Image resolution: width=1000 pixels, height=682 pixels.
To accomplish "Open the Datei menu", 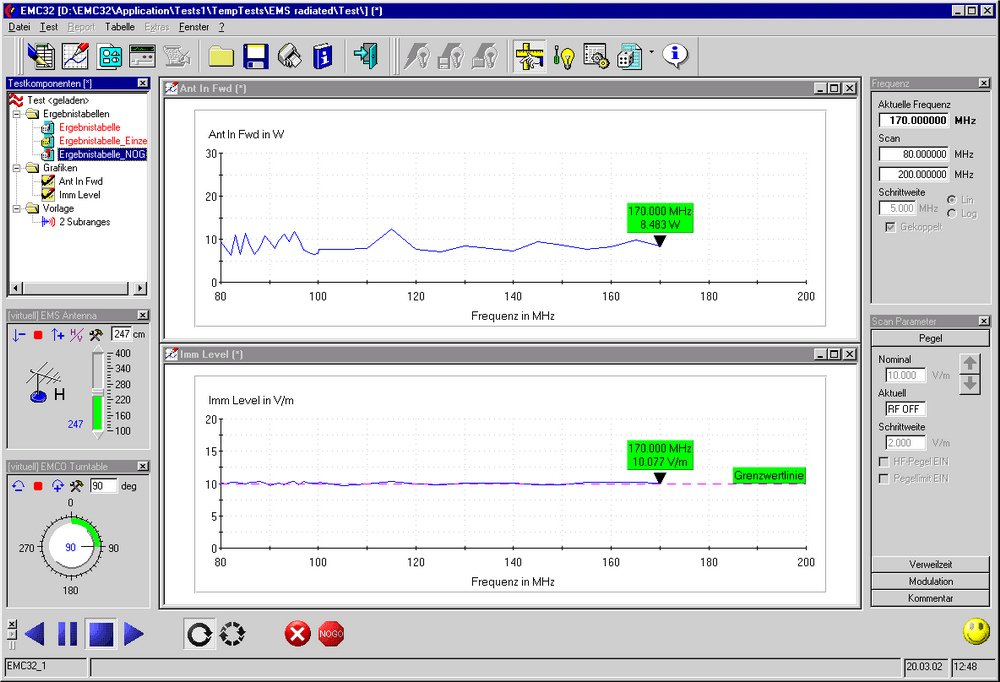I will click(18, 26).
